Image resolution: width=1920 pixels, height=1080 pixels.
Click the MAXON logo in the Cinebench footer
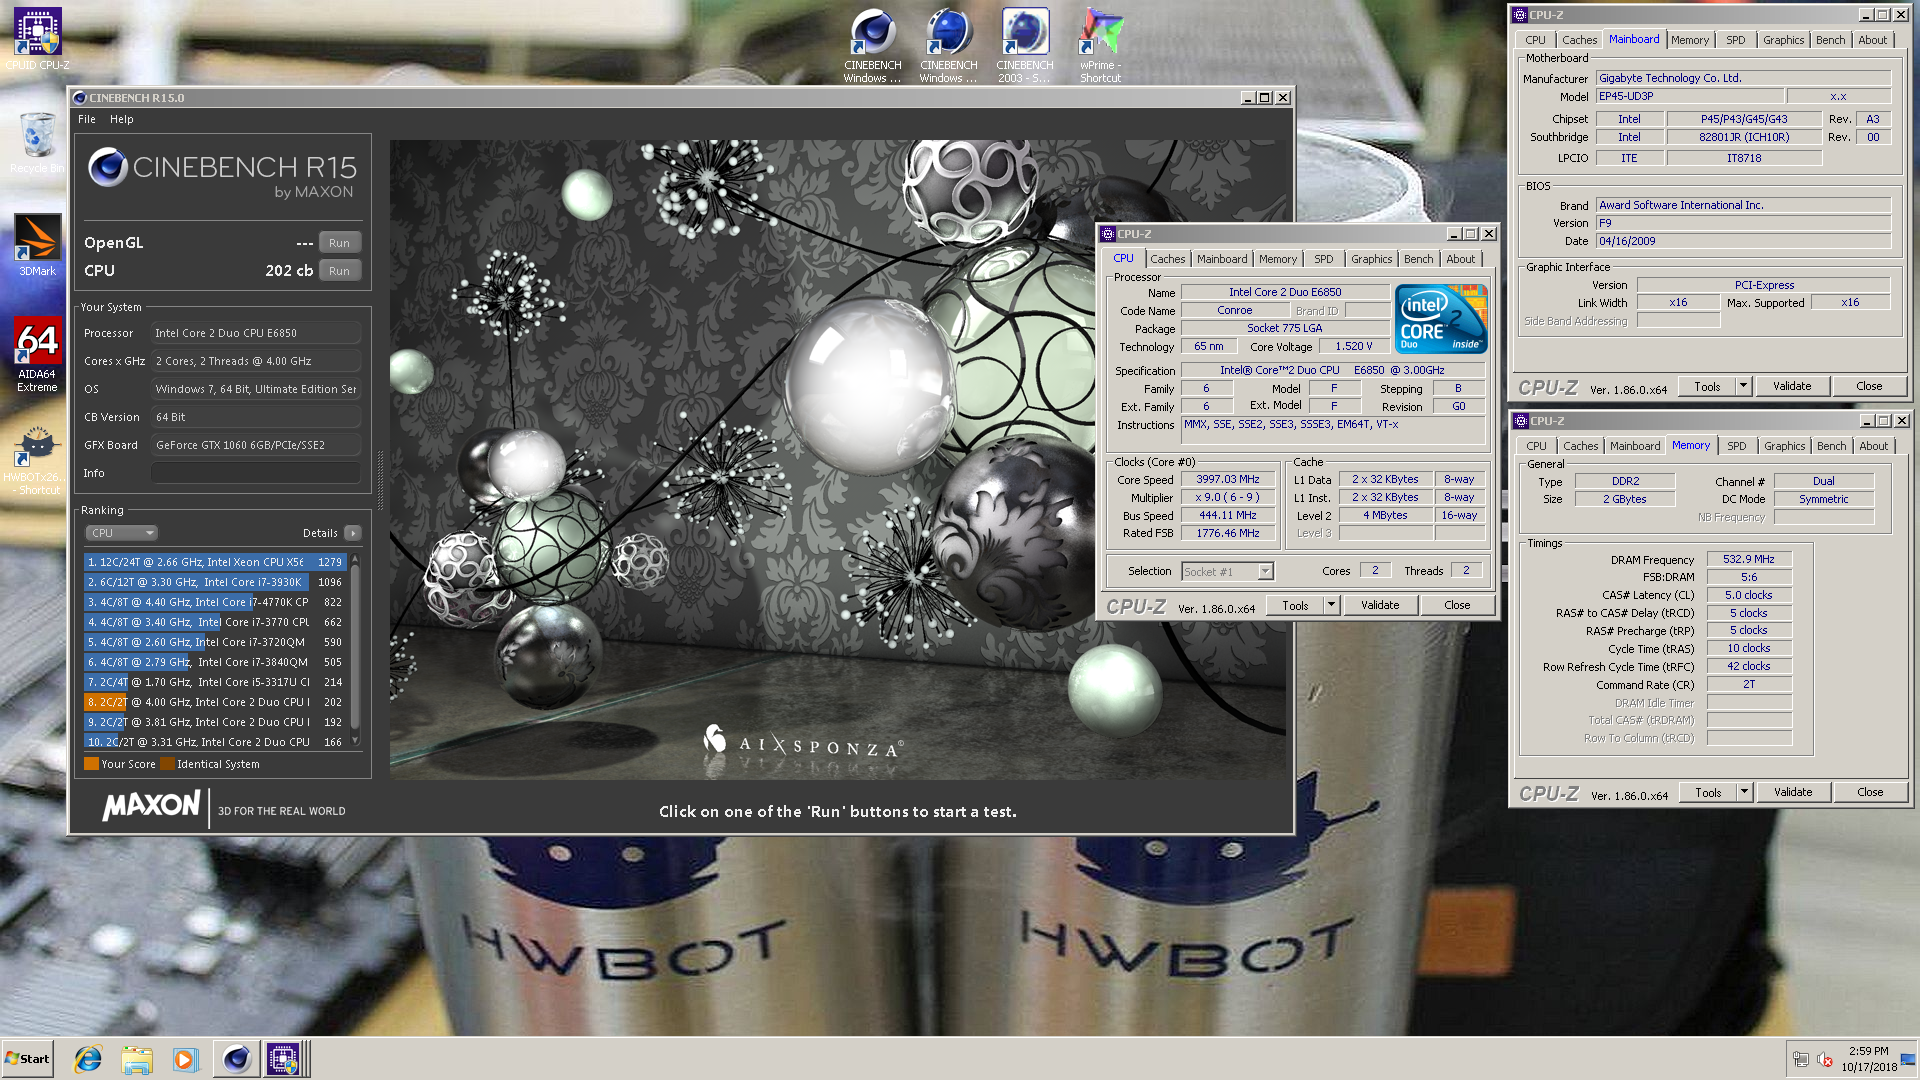point(151,806)
